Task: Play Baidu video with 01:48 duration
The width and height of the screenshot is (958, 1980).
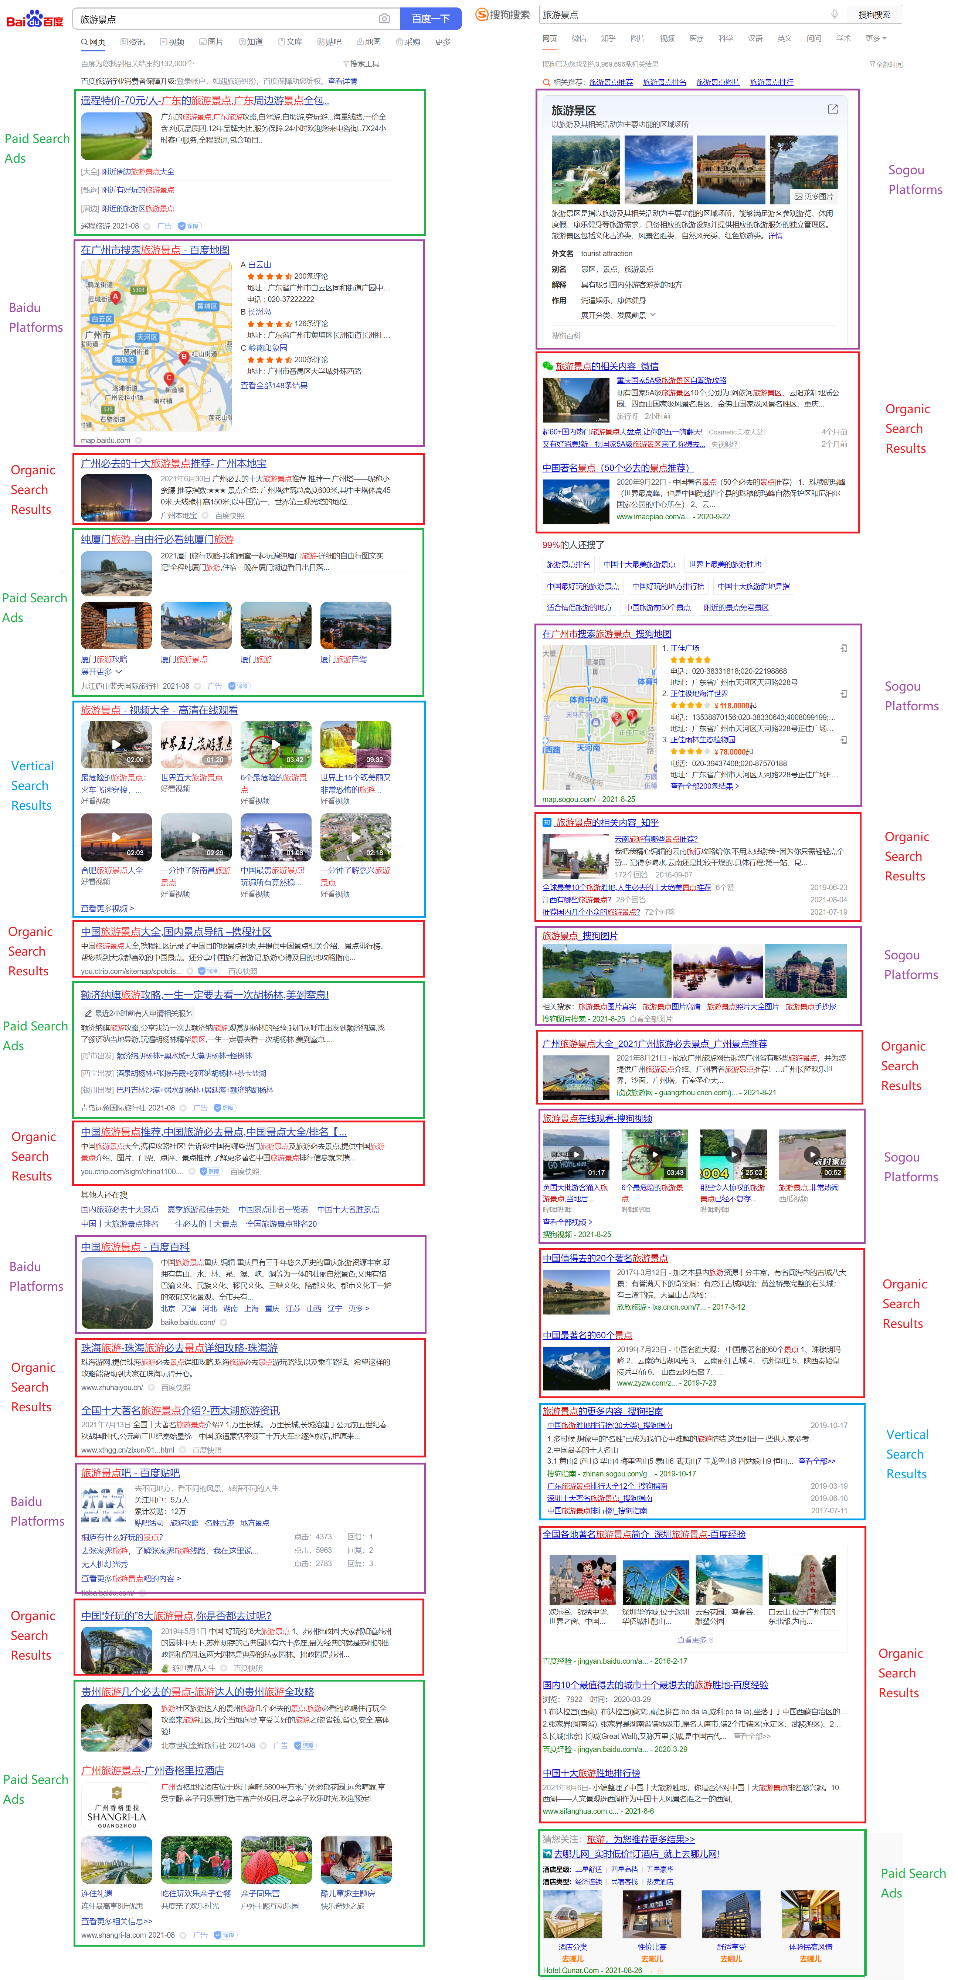Action: [x=276, y=838]
